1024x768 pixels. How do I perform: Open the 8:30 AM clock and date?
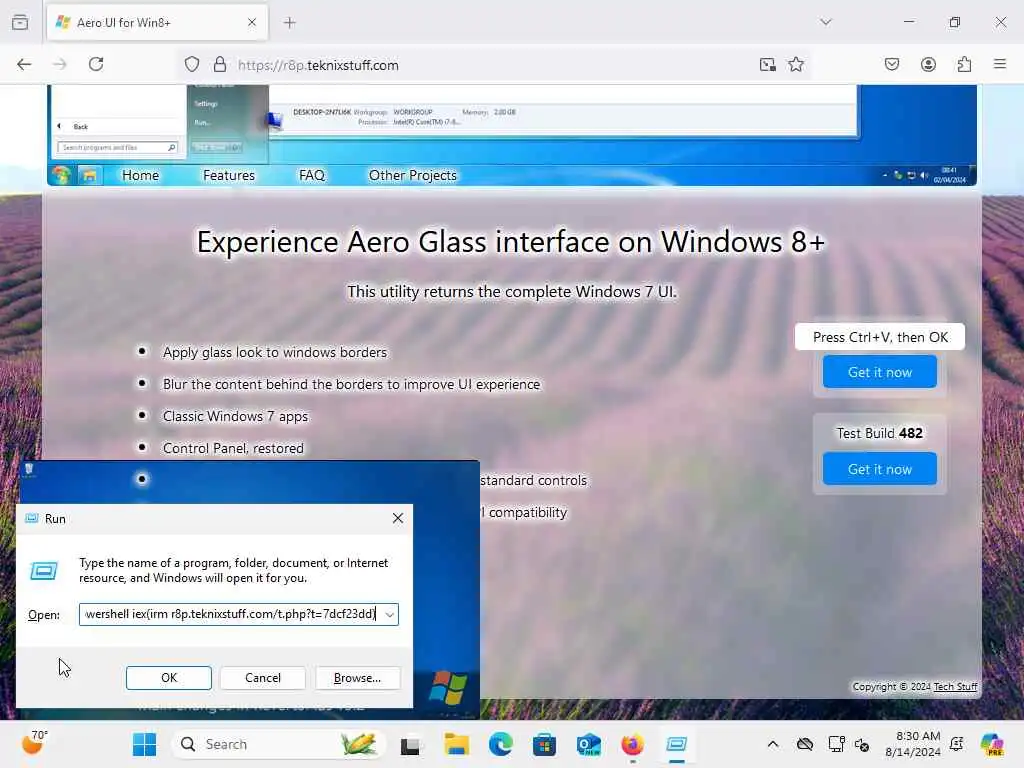coord(912,744)
